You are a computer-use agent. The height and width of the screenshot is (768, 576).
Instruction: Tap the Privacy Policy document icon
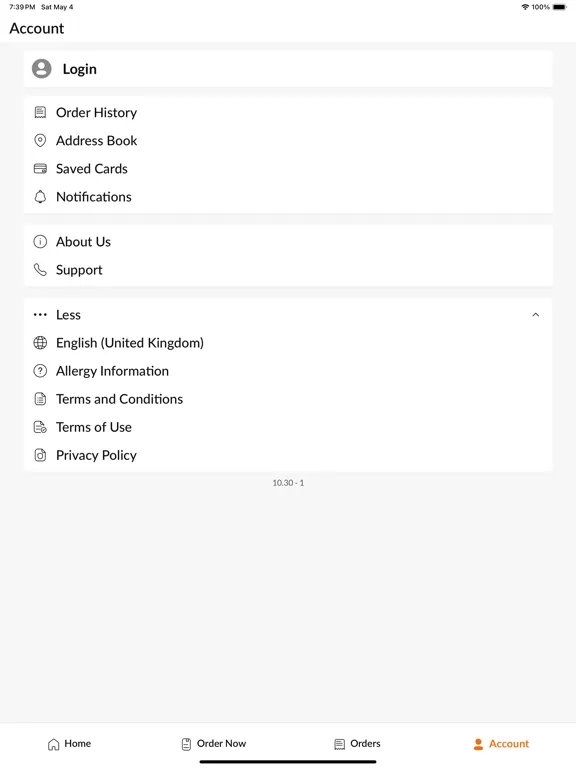tap(40, 456)
